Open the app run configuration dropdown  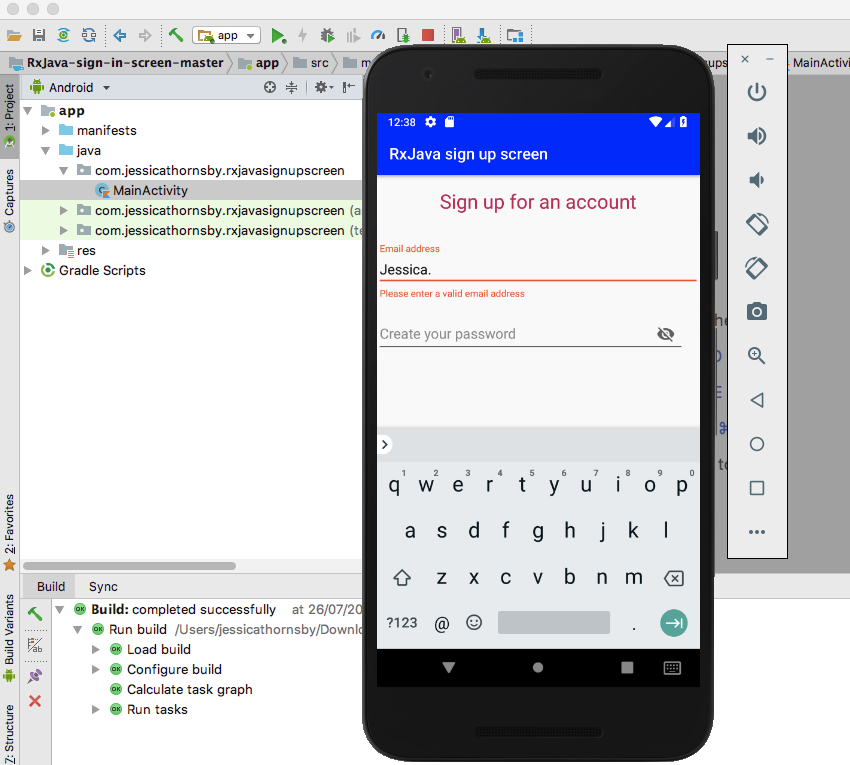point(227,36)
